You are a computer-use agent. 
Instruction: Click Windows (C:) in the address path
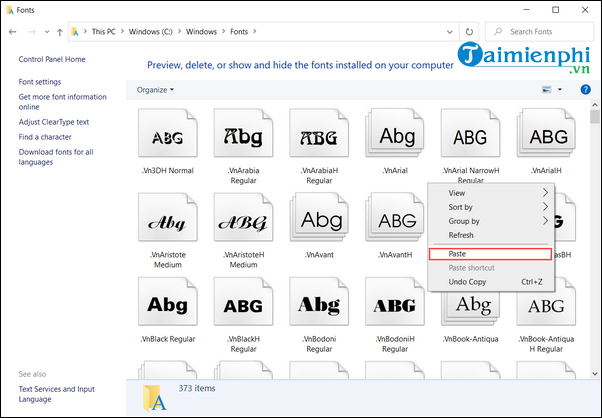tap(150, 31)
